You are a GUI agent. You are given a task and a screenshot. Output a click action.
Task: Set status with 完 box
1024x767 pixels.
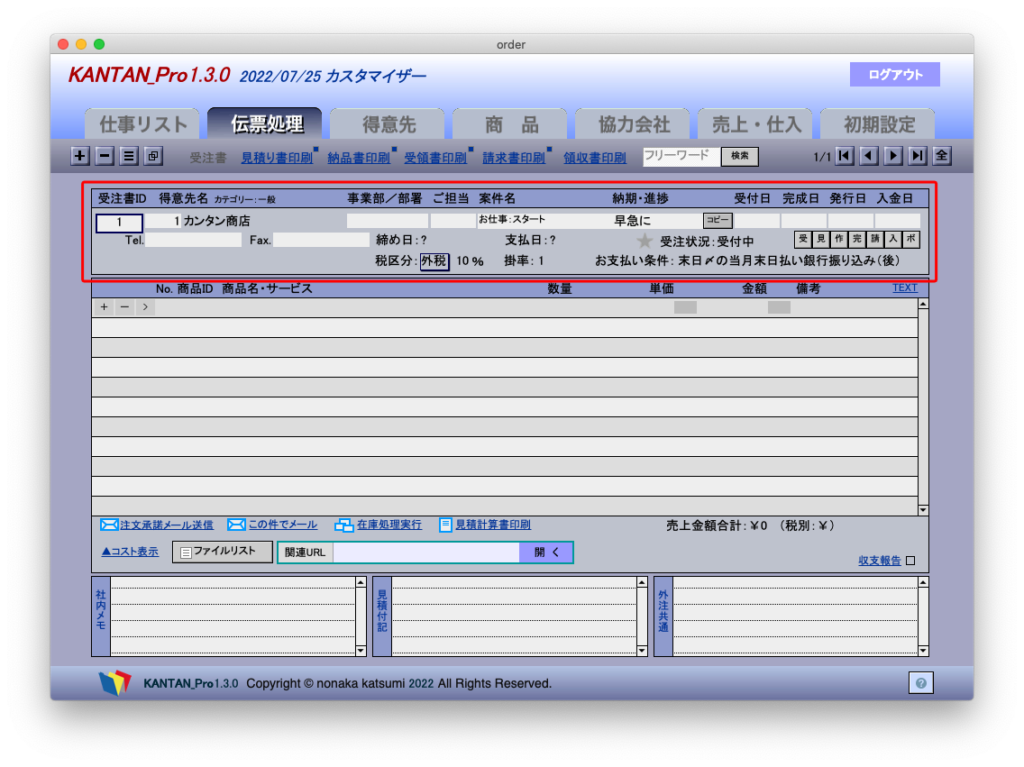click(857, 239)
